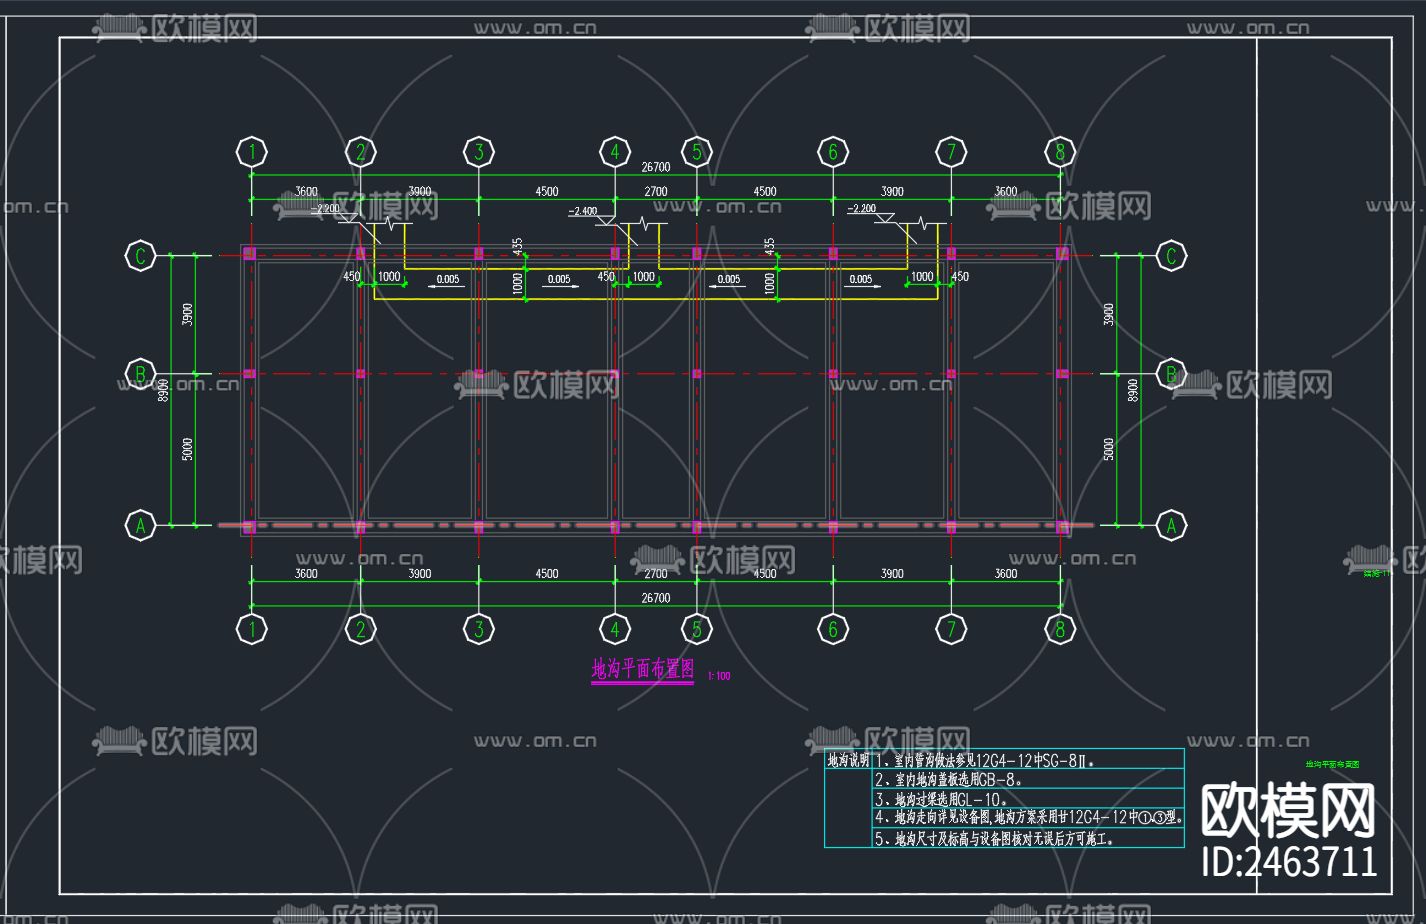Select the 地沟说明 header cell in the notes table
Viewport: 1426px width, 924px height.
pos(848,760)
